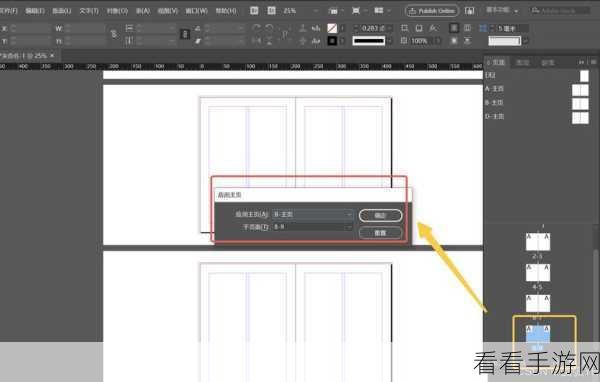The image size is (600, 382).
Task: Open Pages panel flyout menu icon
Action: [x=593, y=62]
